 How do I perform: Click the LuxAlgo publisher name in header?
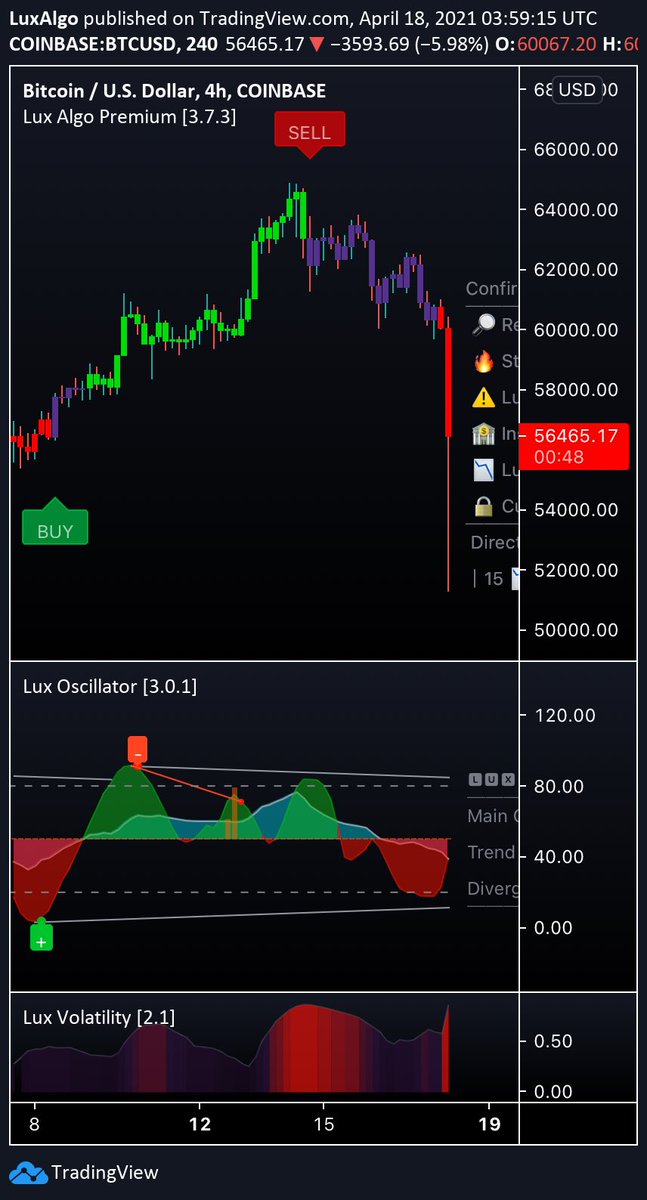point(42,18)
